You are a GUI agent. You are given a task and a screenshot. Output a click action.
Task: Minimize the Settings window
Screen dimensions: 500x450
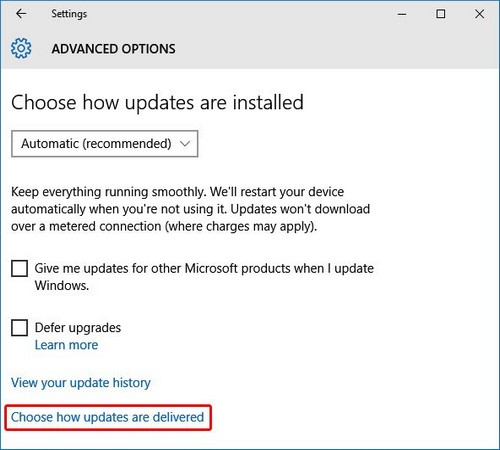(x=402, y=14)
